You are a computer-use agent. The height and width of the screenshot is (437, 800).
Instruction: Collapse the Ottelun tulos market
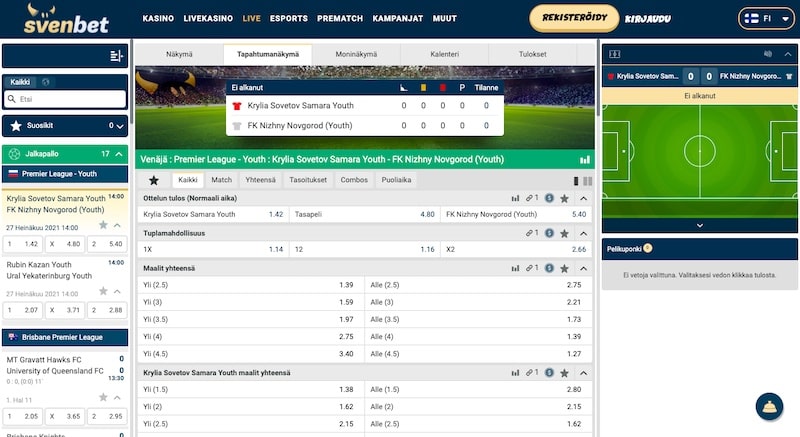coord(583,198)
